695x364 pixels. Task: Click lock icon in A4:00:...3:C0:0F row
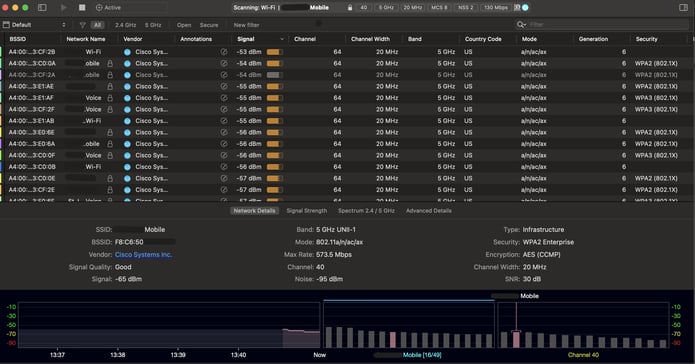pos(110,155)
